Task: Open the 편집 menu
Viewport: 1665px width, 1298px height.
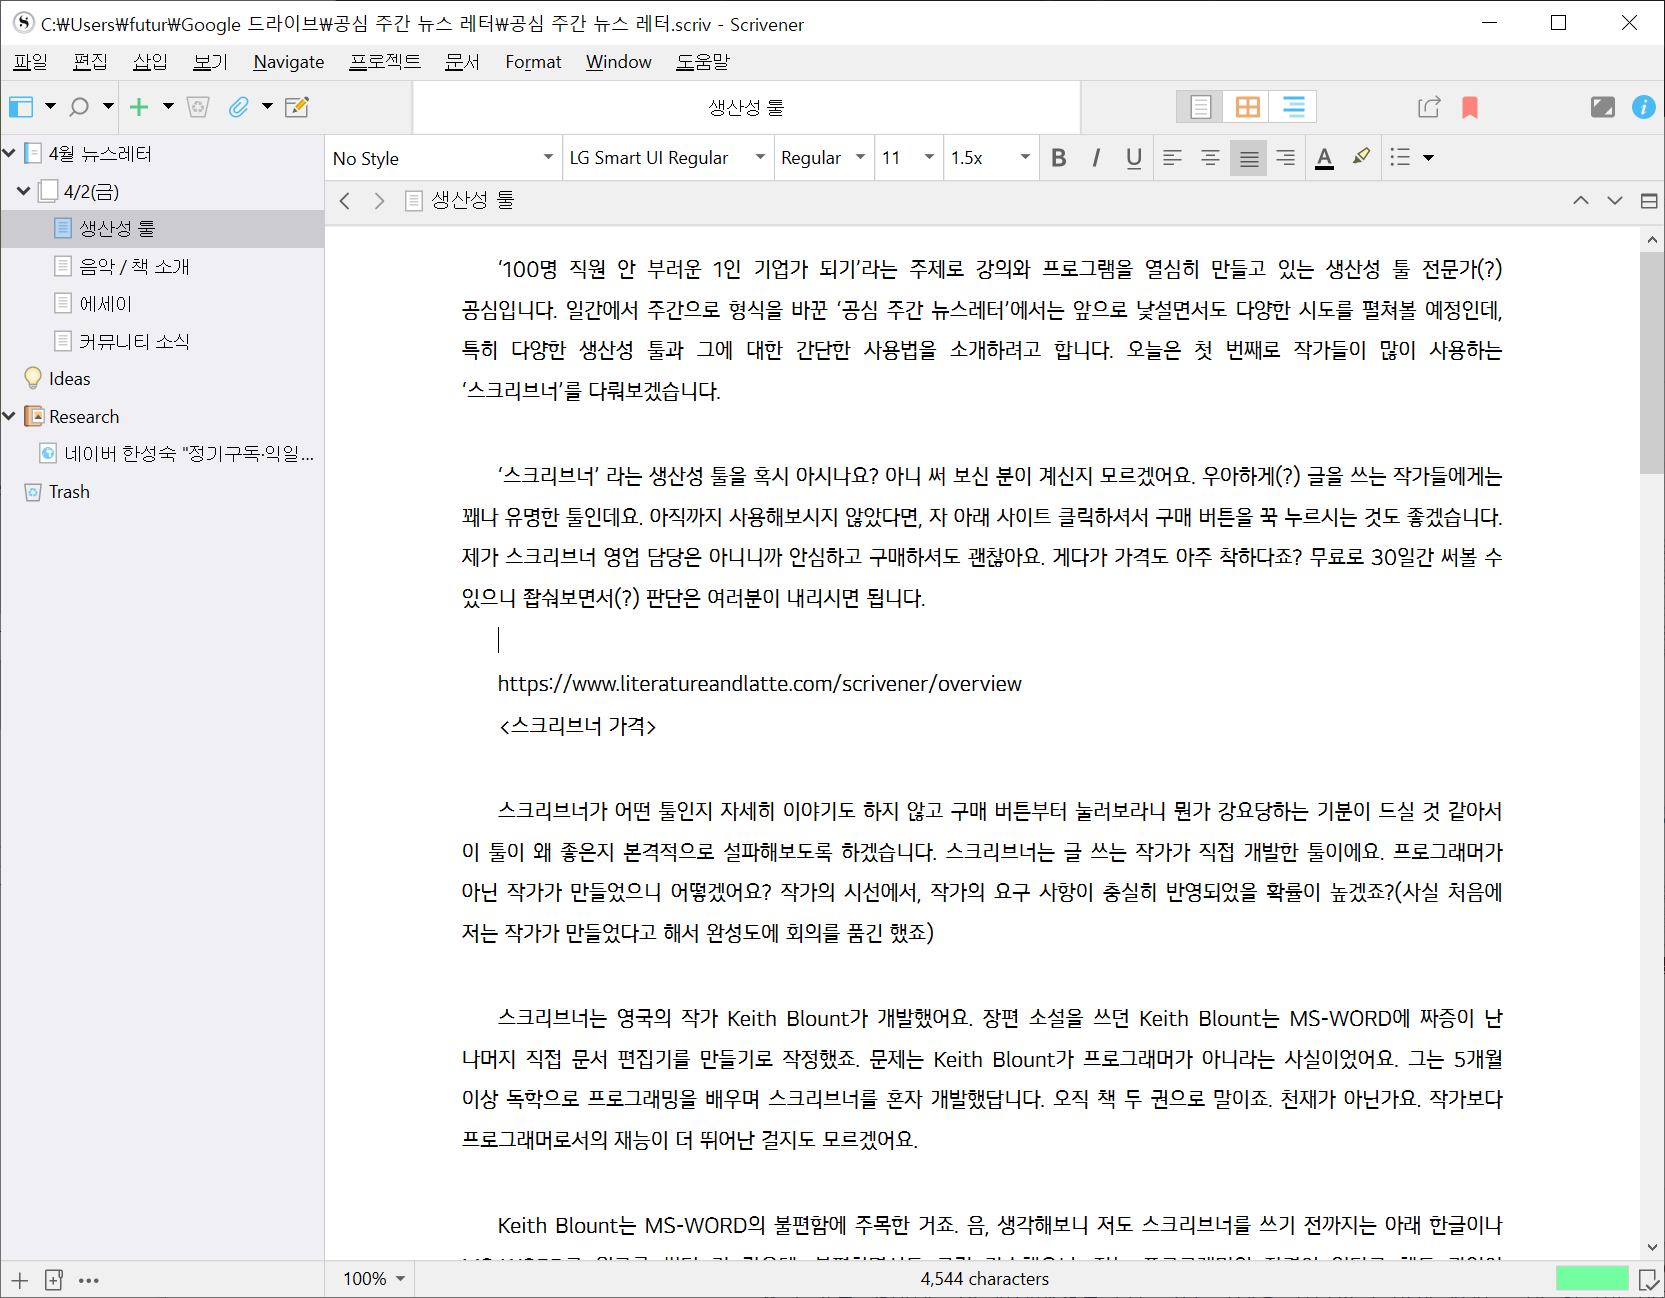Action: (x=90, y=62)
